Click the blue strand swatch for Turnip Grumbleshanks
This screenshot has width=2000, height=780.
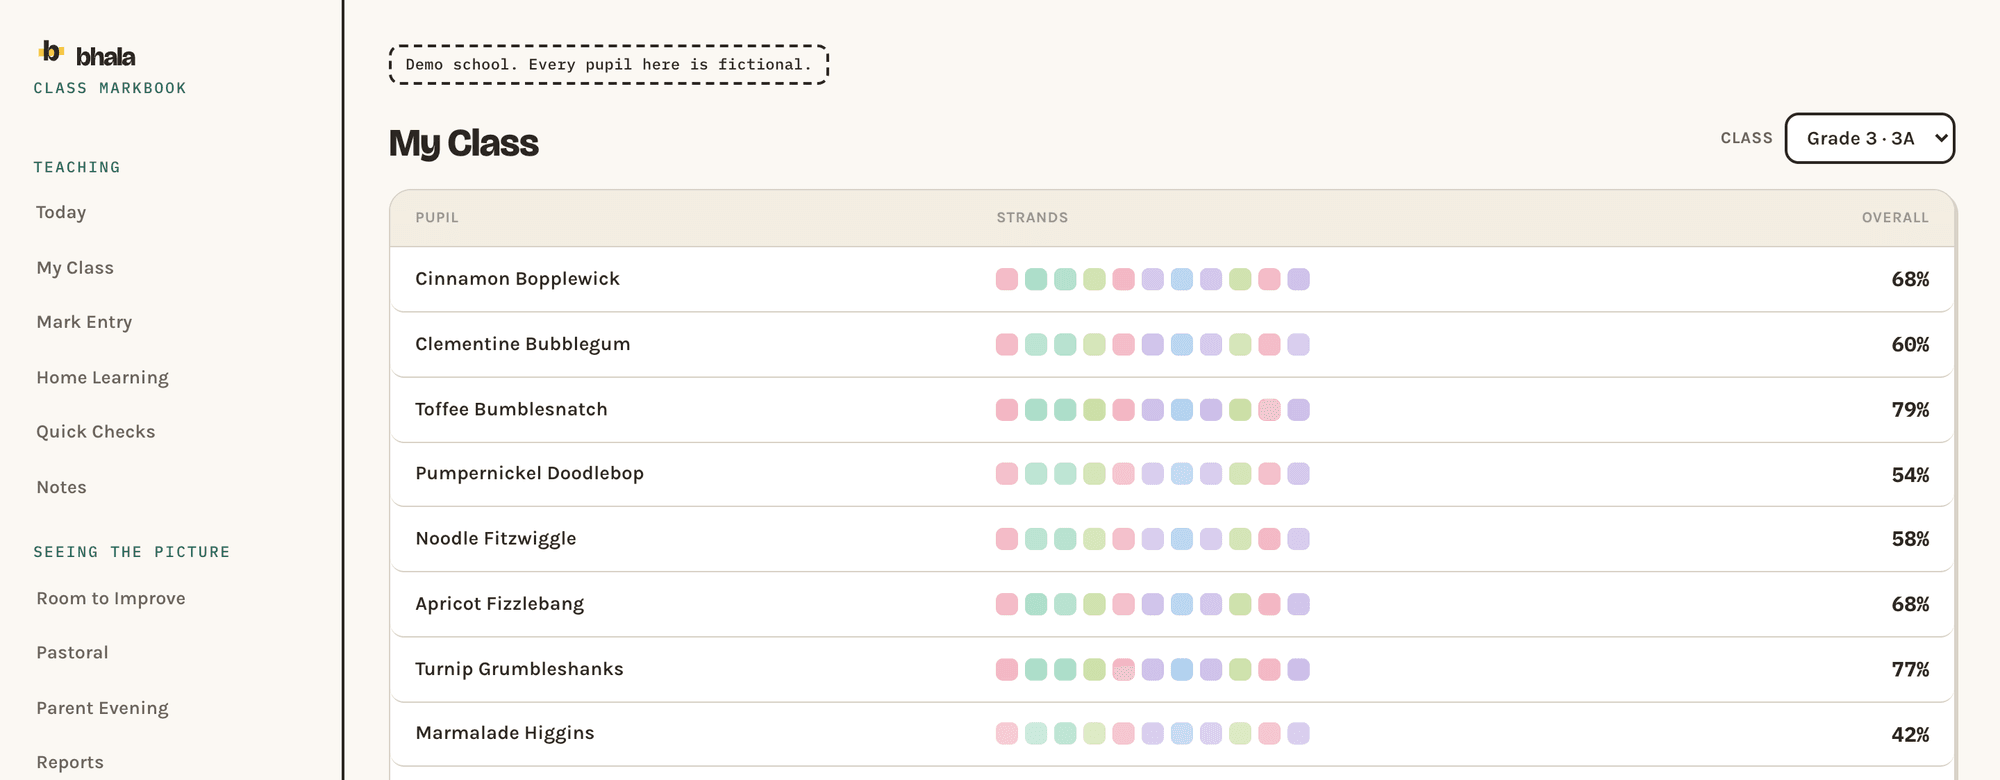(1182, 669)
